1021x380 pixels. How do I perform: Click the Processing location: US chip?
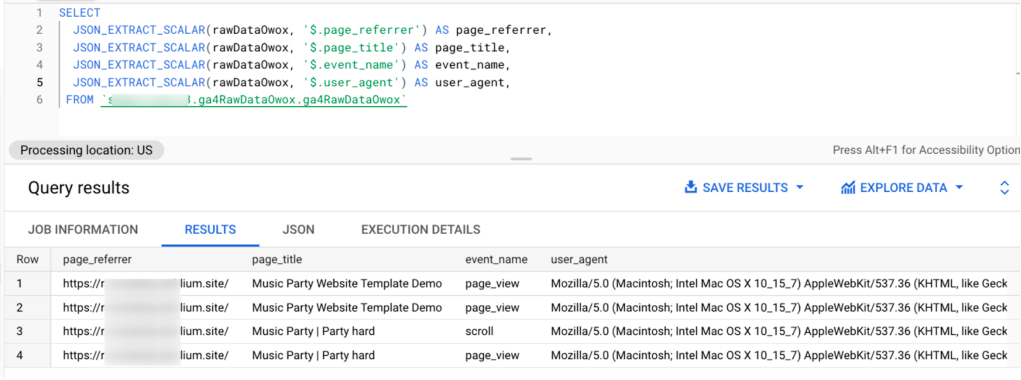(x=86, y=150)
